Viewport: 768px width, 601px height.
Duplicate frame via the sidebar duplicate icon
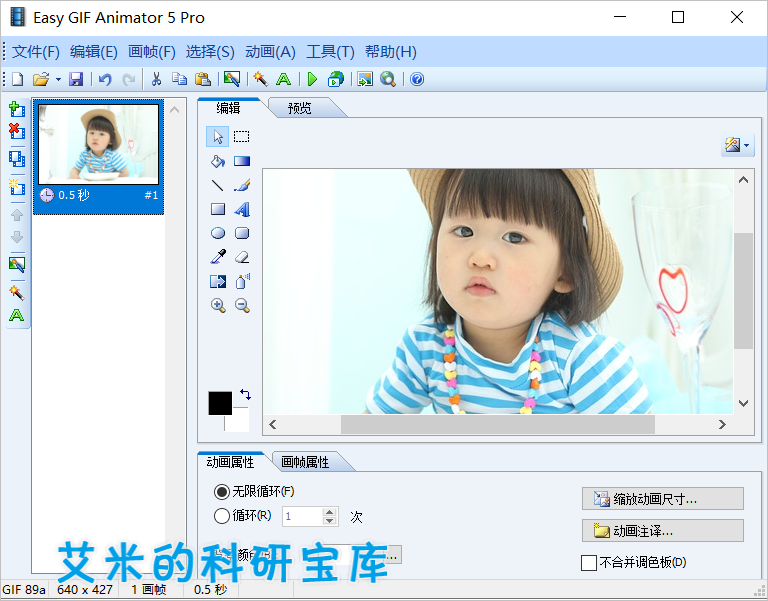click(17, 159)
